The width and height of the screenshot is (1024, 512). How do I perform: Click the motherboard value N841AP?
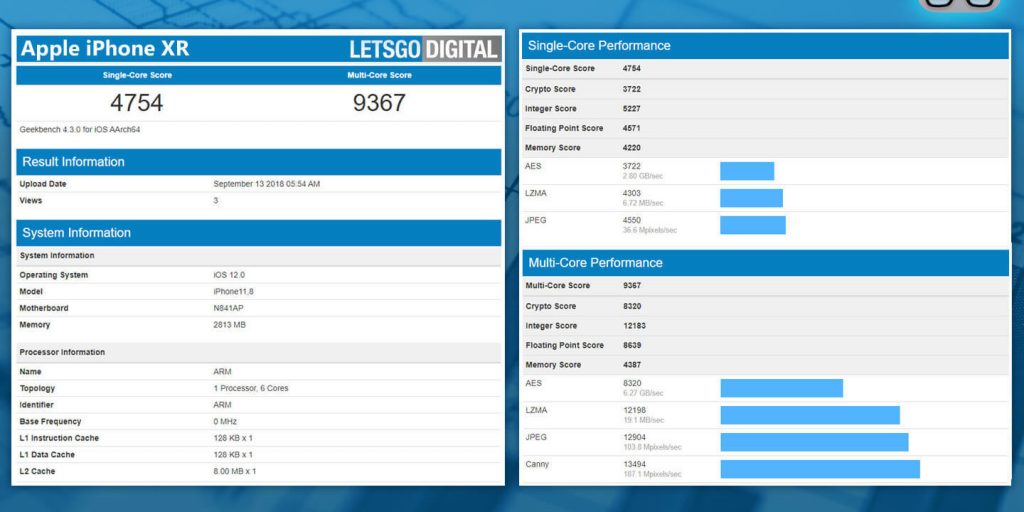coord(231,308)
